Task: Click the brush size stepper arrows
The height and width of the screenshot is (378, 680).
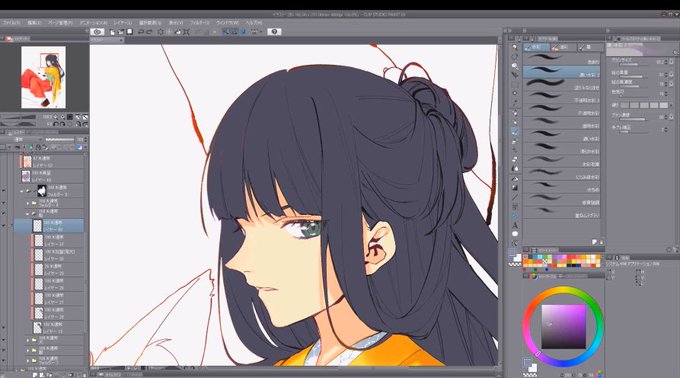Action: tap(666, 62)
